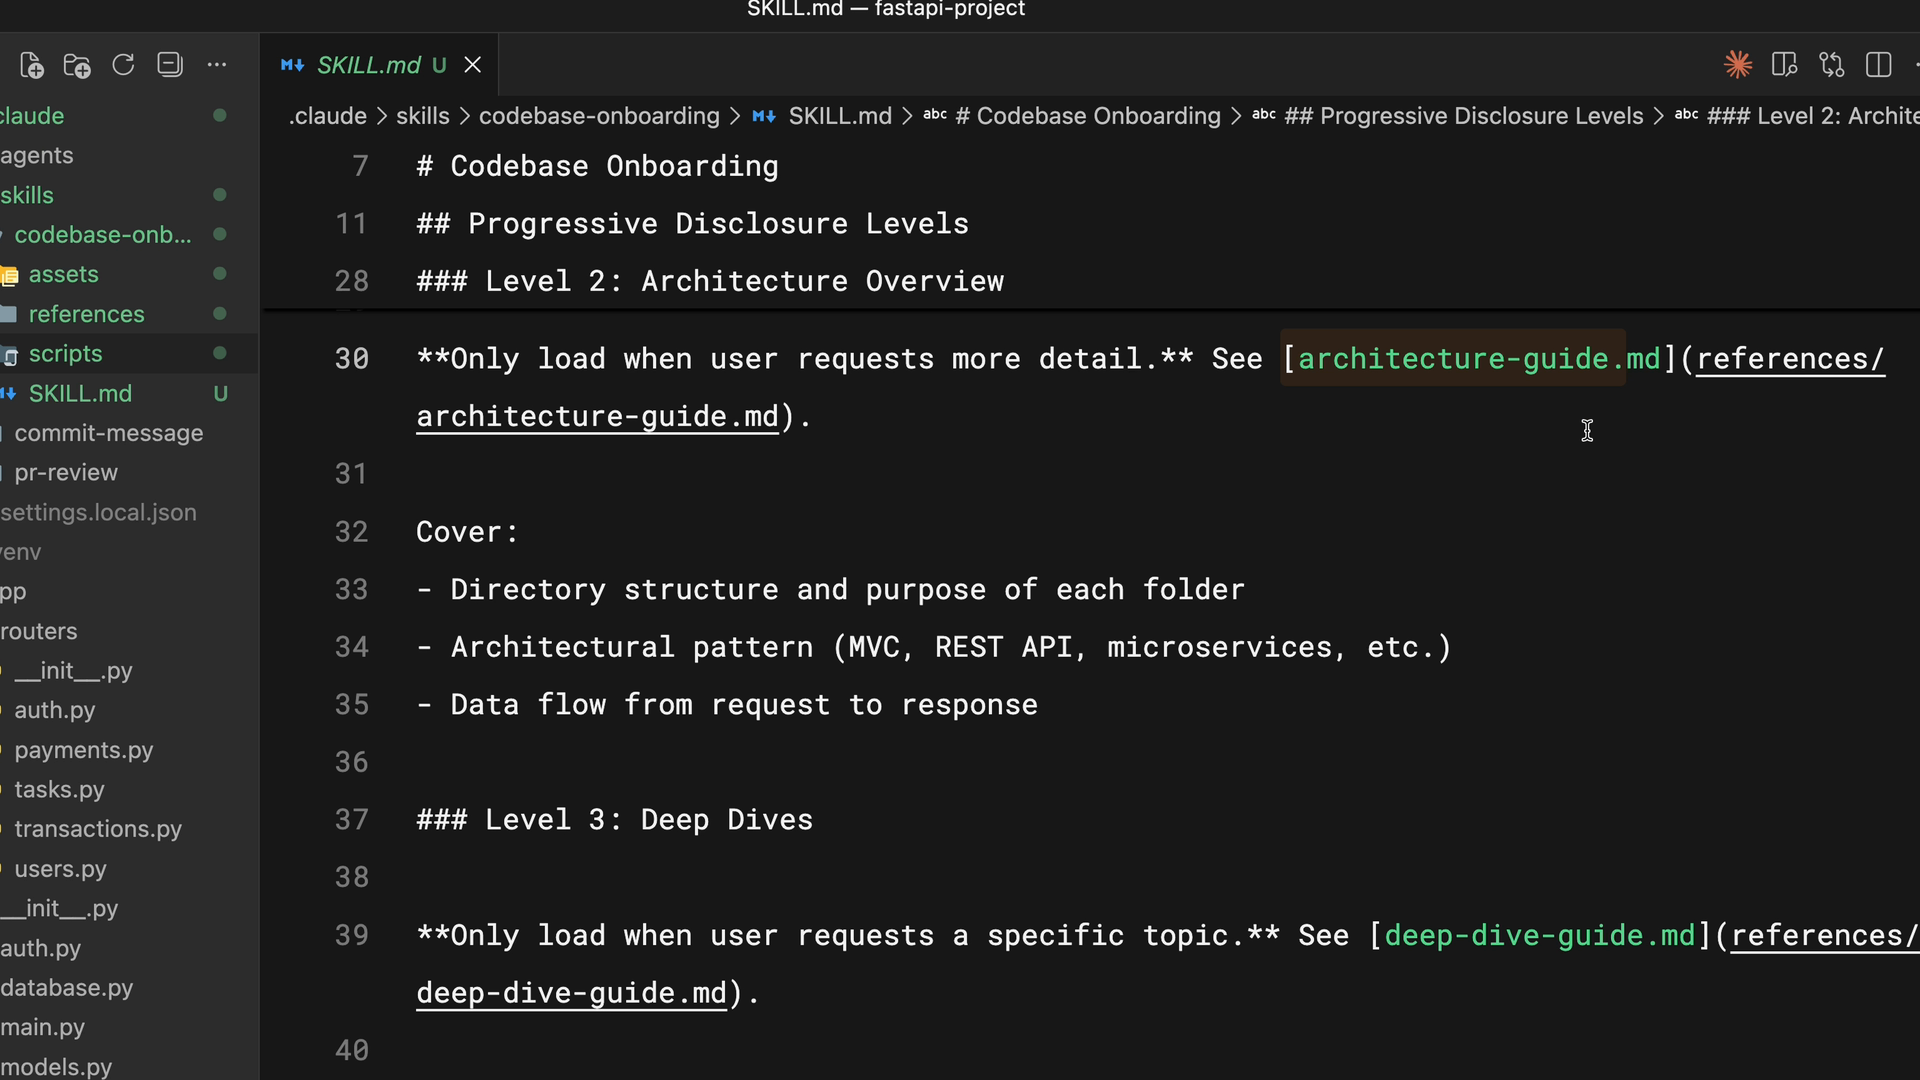This screenshot has height=1080, width=1920.
Task: Split the editor to the right
Action: click(x=1879, y=66)
